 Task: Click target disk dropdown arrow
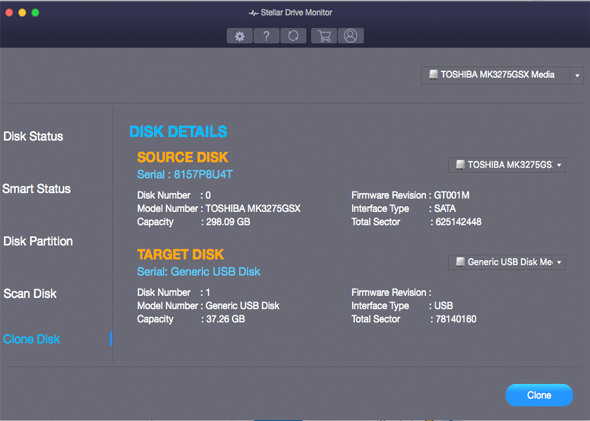(x=559, y=262)
